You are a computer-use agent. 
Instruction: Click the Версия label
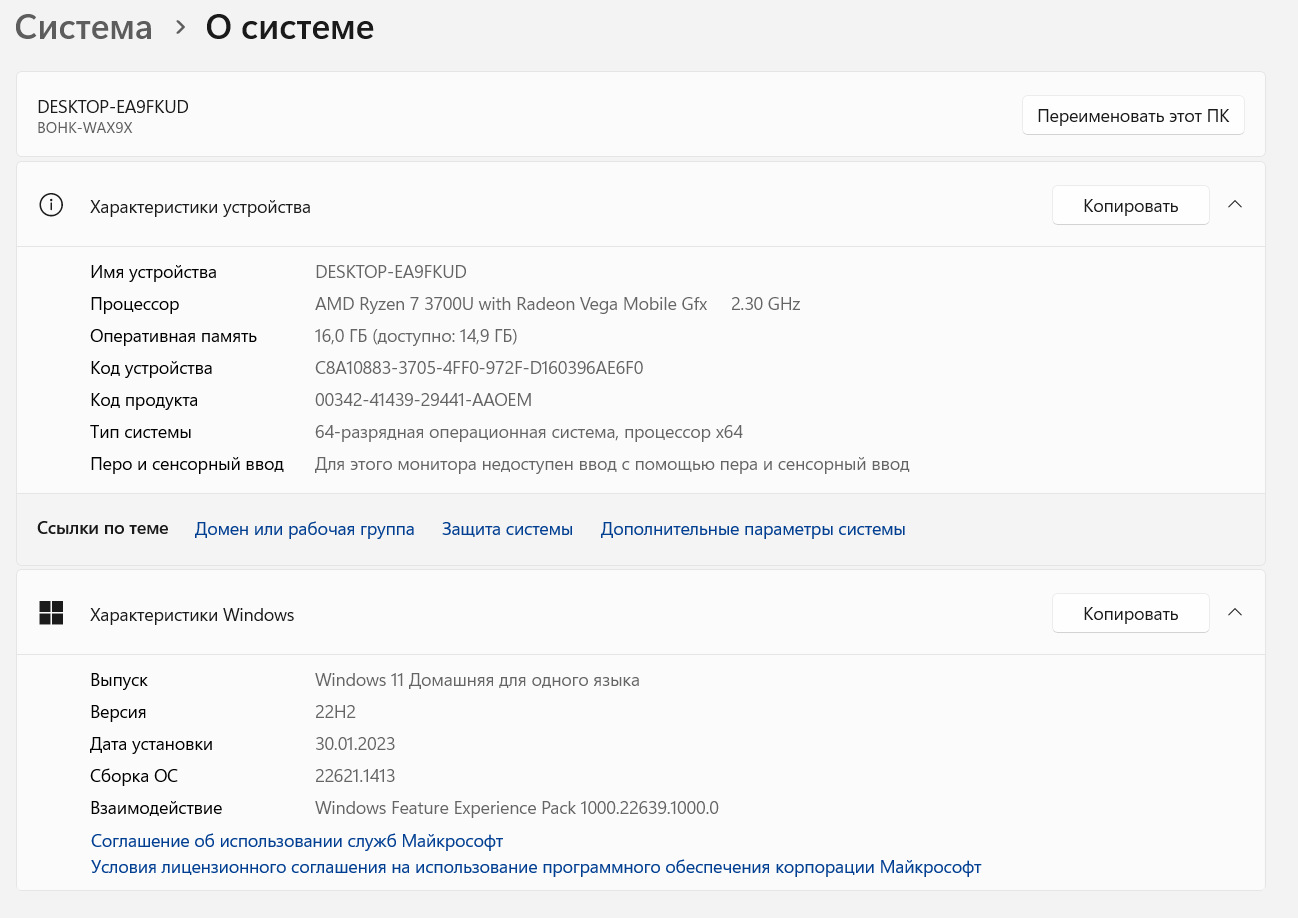[118, 712]
